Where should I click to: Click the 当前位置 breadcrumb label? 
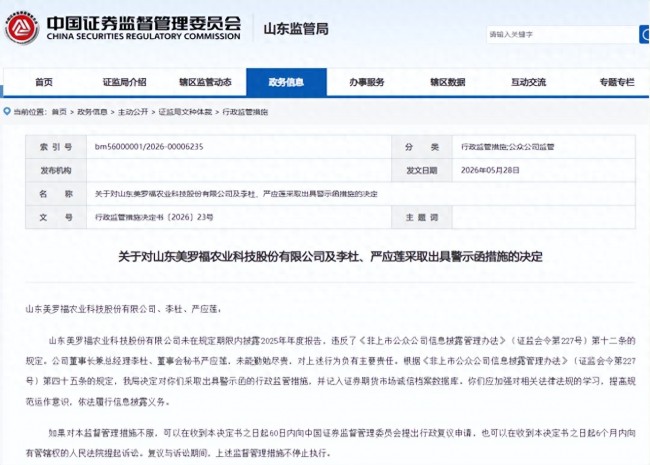pos(29,112)
